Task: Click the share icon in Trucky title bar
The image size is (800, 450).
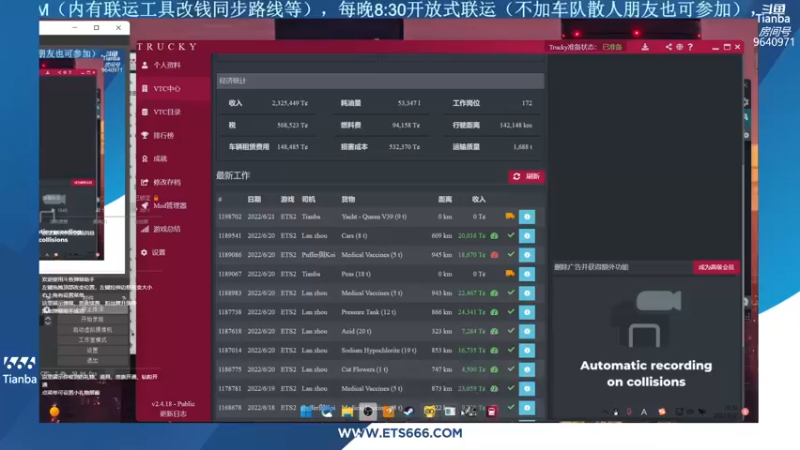Action: pos(668,47)
